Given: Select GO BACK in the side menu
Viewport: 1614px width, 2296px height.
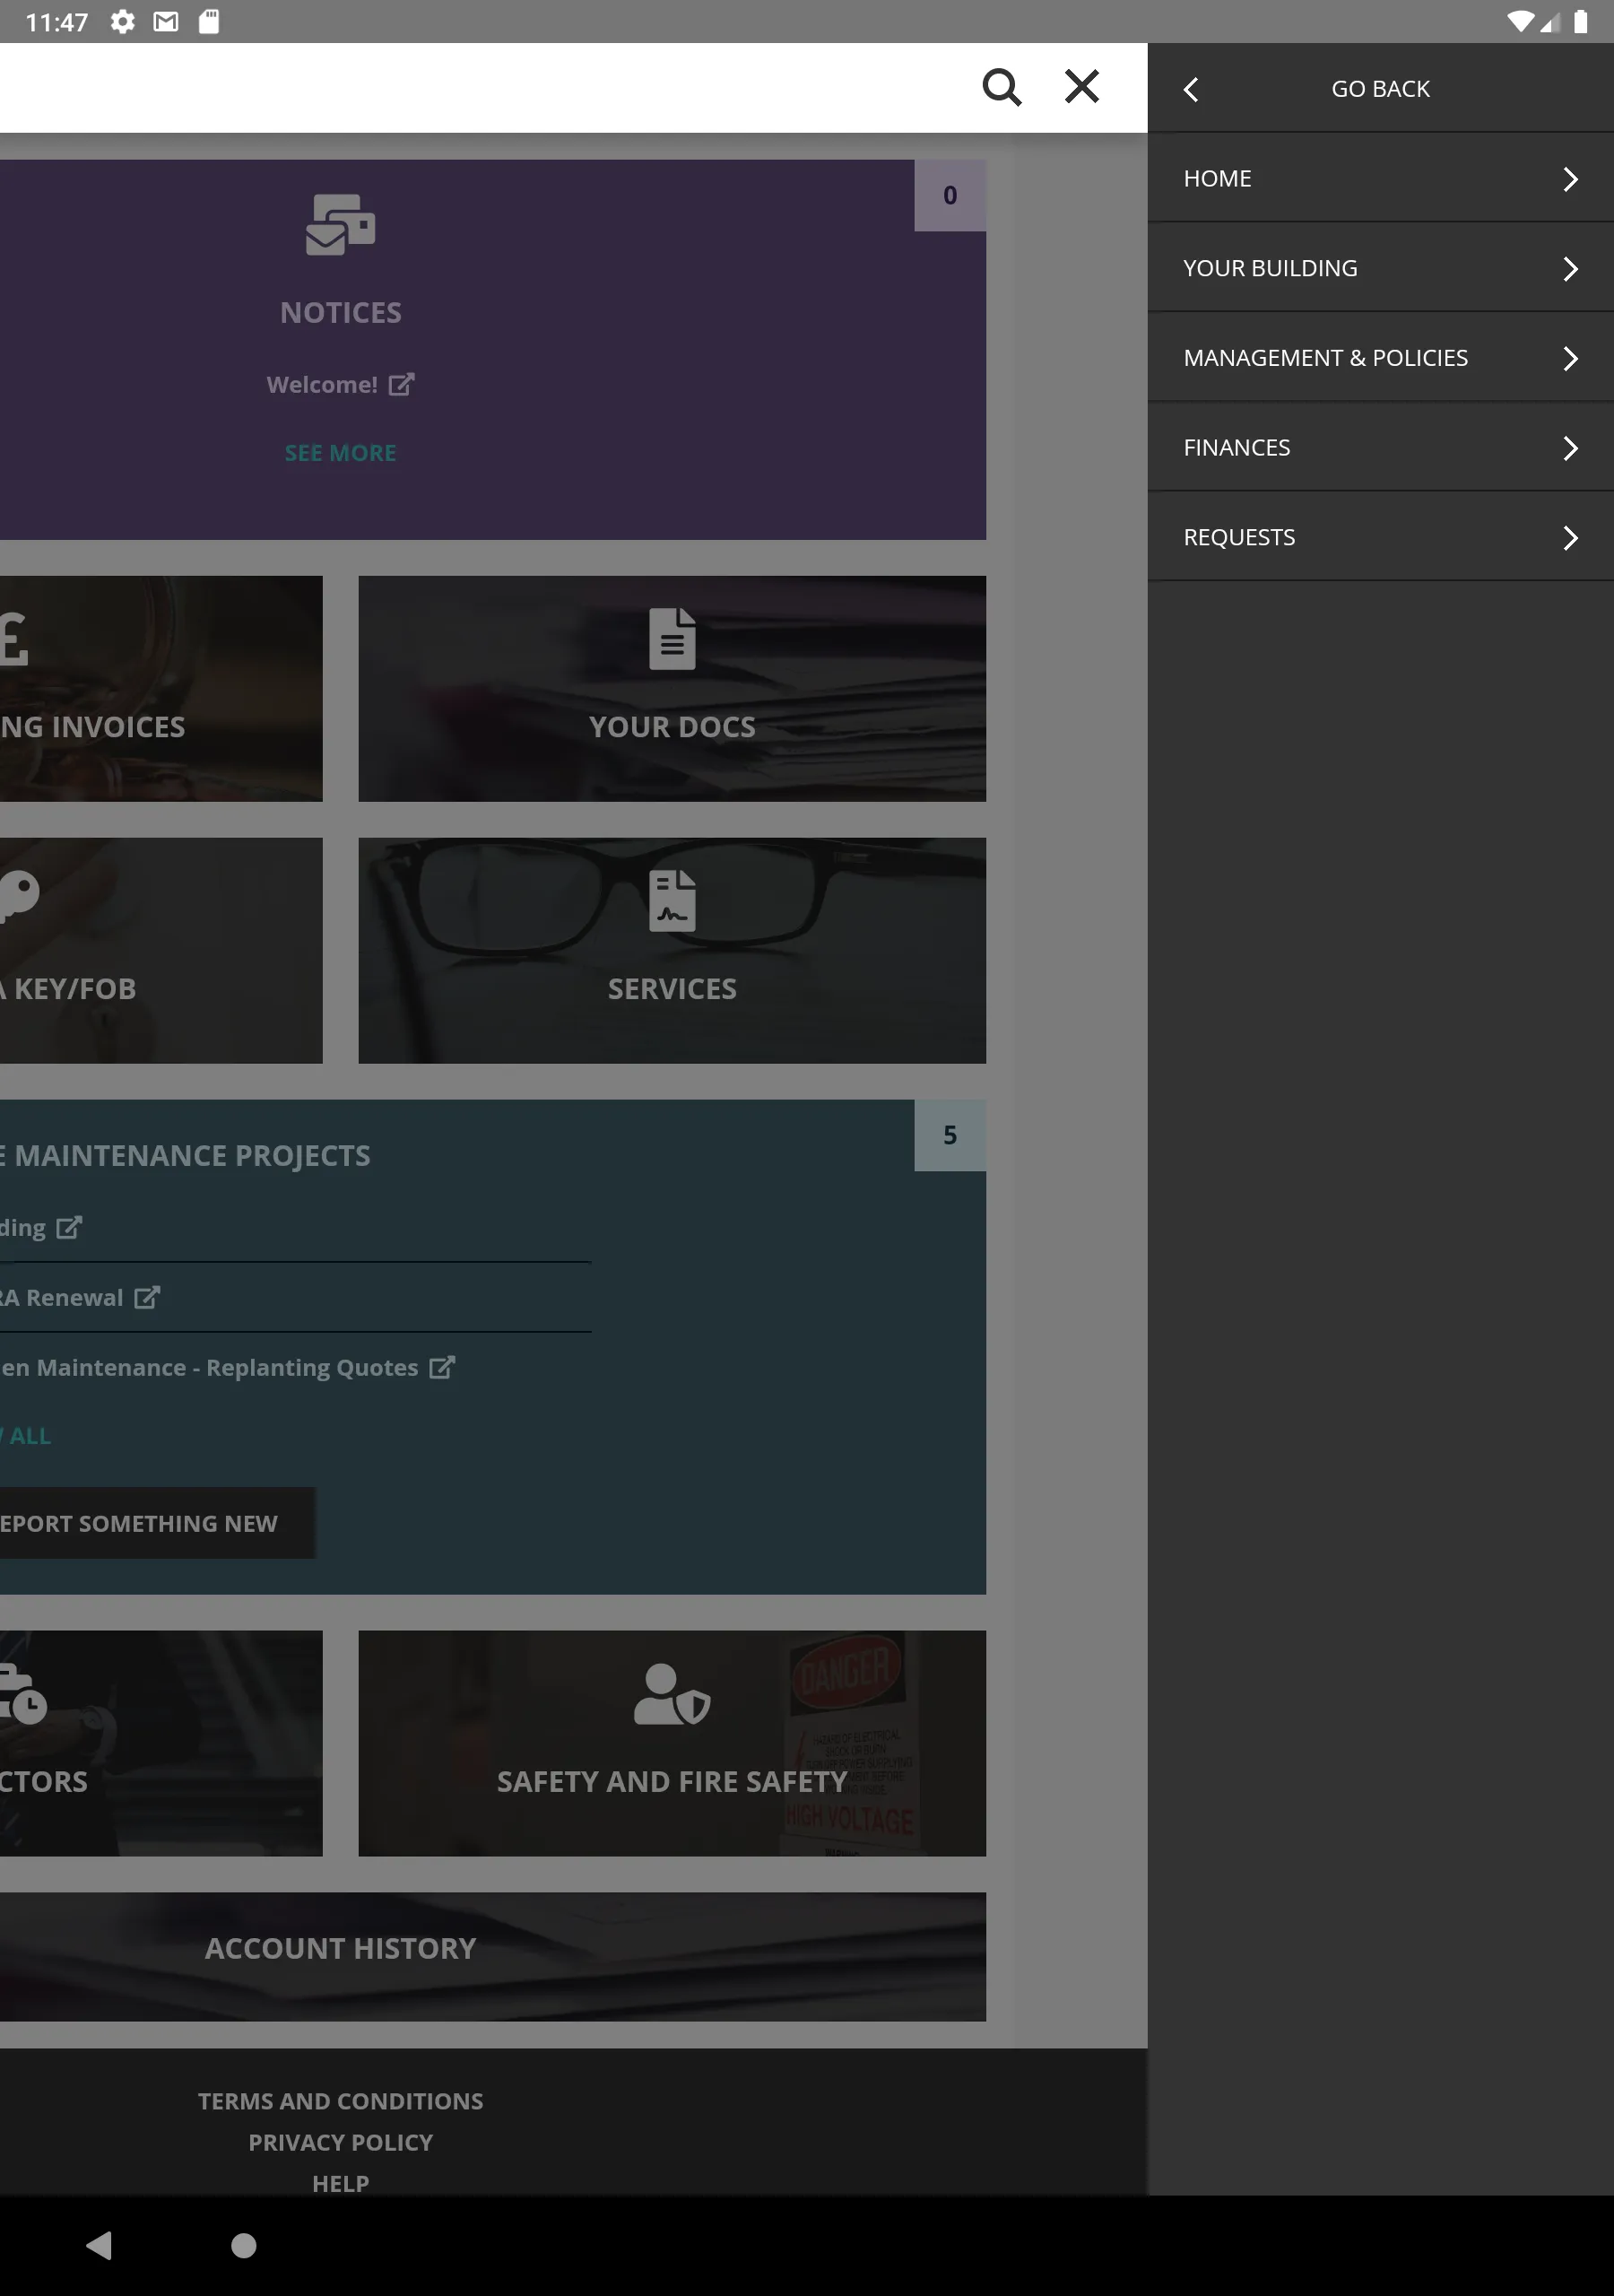Looking at the screenshot, I should 1380,89.
